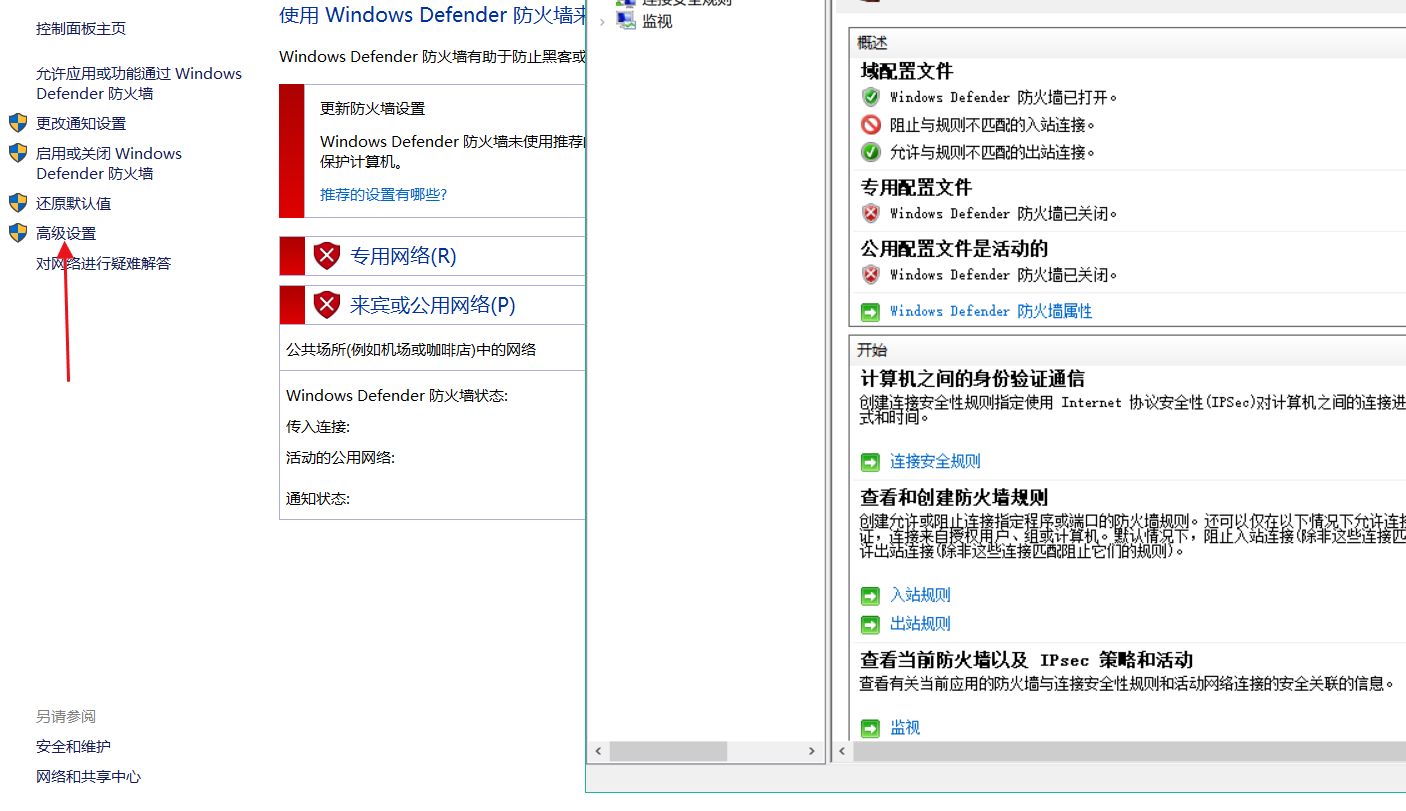Select 域配置文件 heading text
Viewport: 1406px width, 811px height.
907,71
